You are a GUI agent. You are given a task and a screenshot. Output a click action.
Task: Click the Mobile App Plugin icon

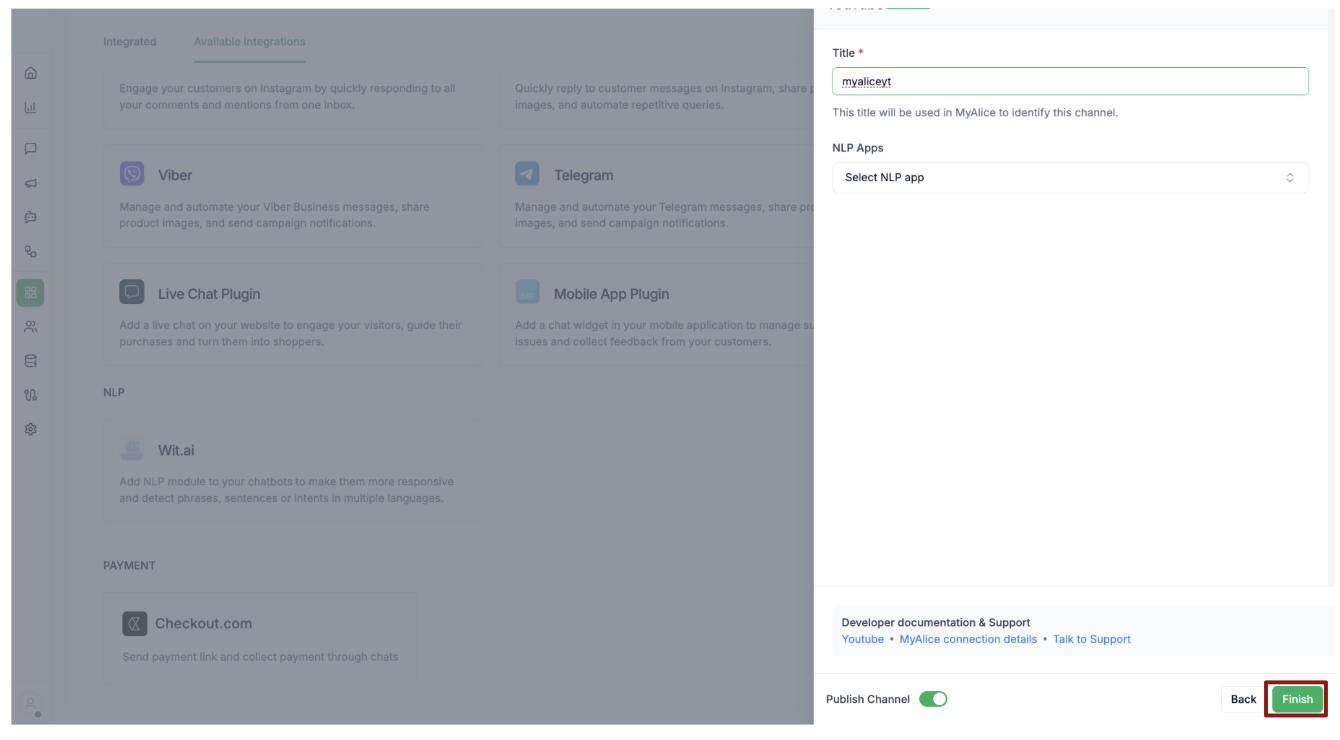coord(527,292)
